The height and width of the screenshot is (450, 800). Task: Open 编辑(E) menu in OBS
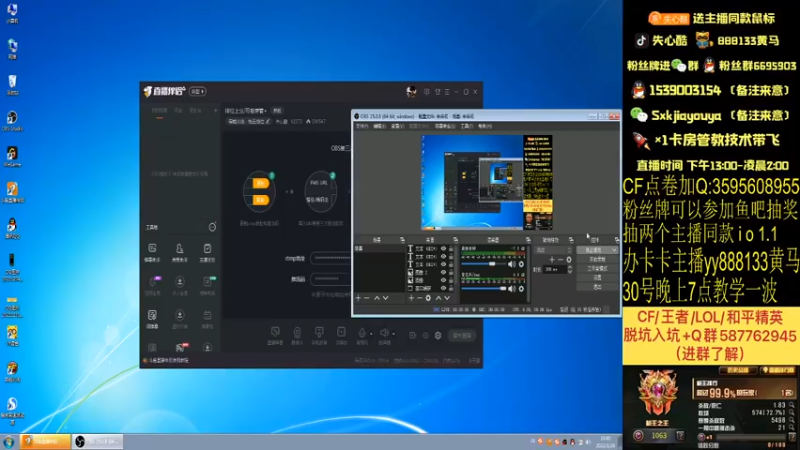coord(380,126)
